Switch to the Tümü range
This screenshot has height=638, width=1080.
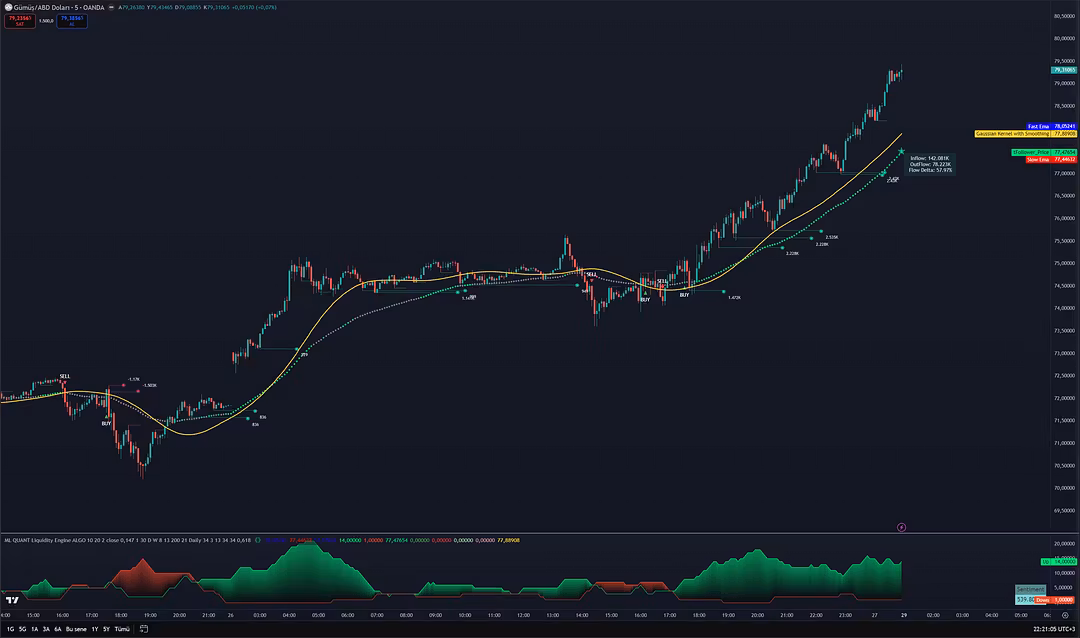tap(122, 629)
